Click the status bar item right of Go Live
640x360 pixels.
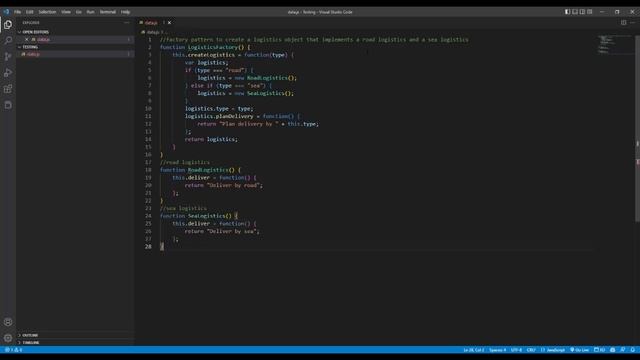pyautogui.click(x=600, y=350)
